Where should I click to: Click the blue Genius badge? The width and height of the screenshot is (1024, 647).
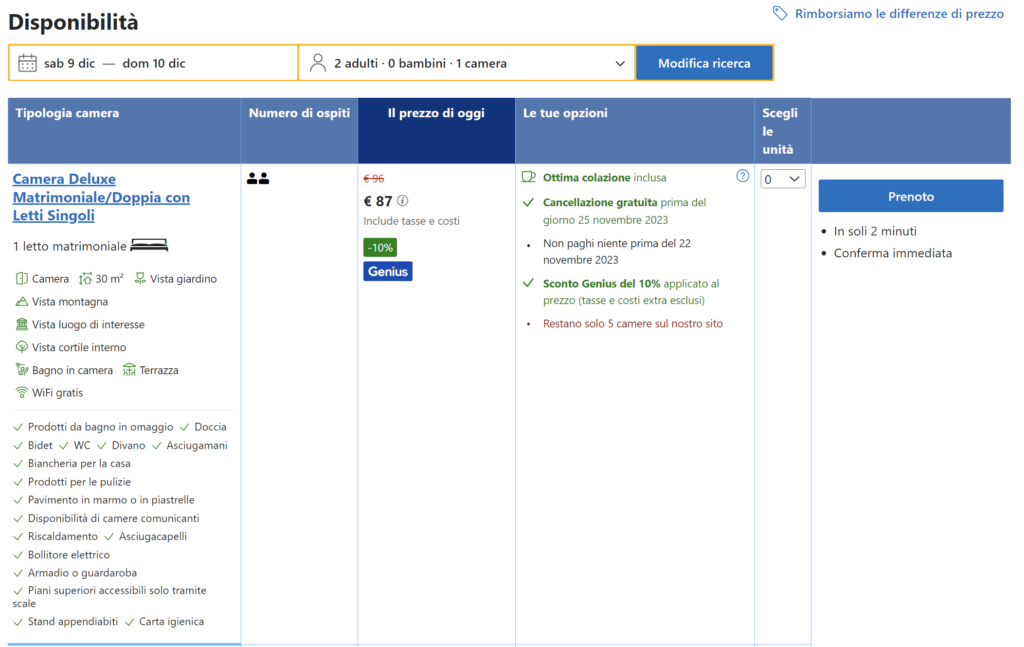[387, 271]
